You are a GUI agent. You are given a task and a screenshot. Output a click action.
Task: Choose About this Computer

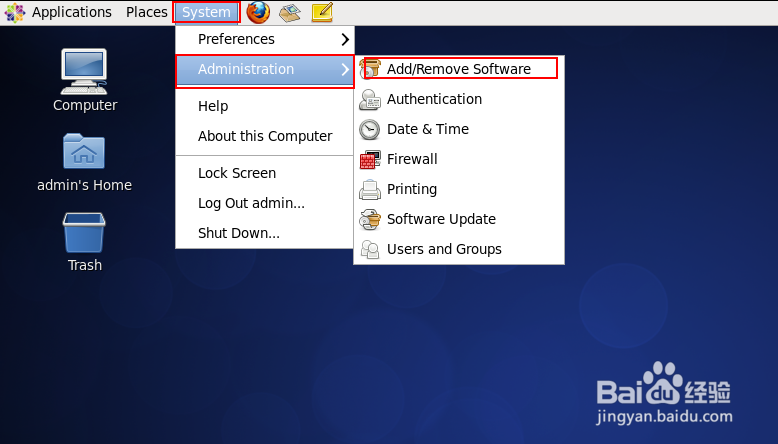265,136
